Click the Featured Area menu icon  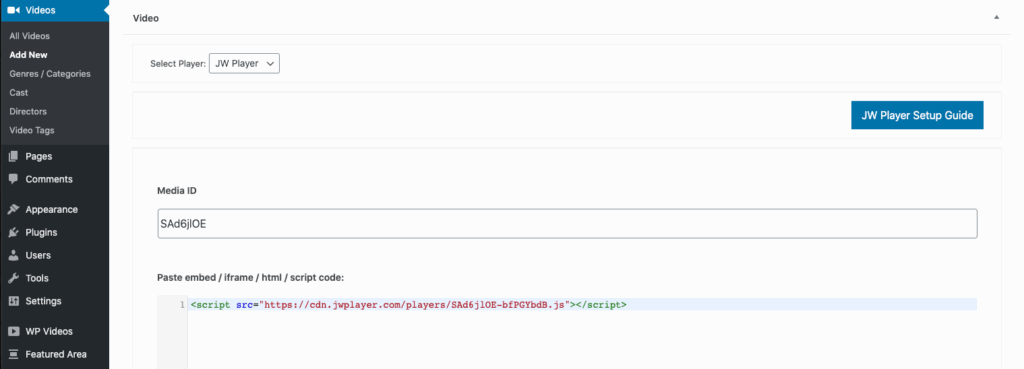coord(13,354)
